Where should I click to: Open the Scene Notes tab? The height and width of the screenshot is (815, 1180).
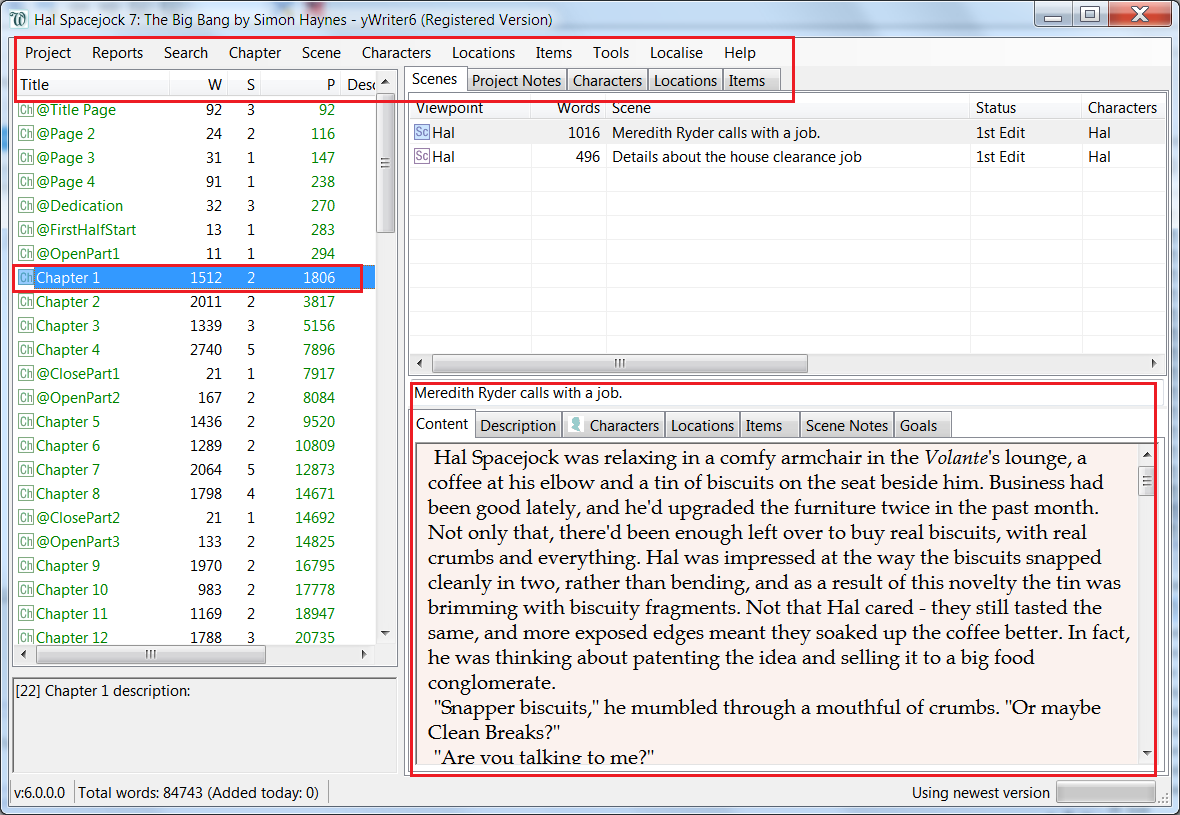[x=847, y=425]
